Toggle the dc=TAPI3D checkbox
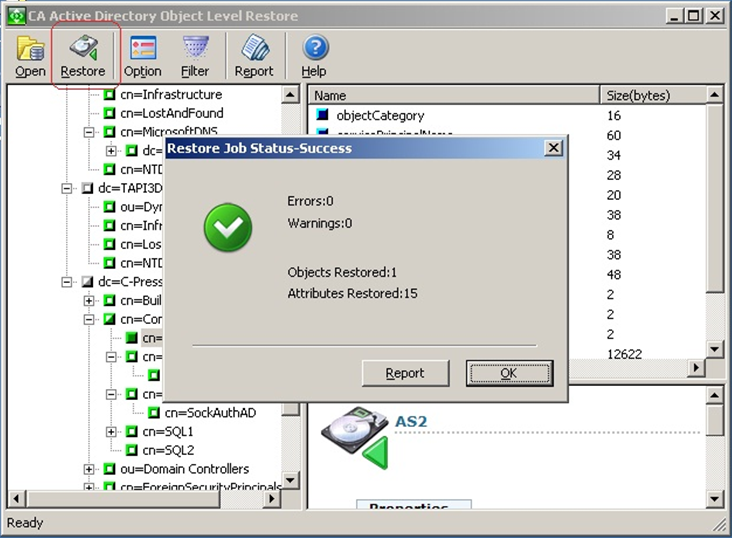This screenshot has height=538, width=732. point(87,188)
